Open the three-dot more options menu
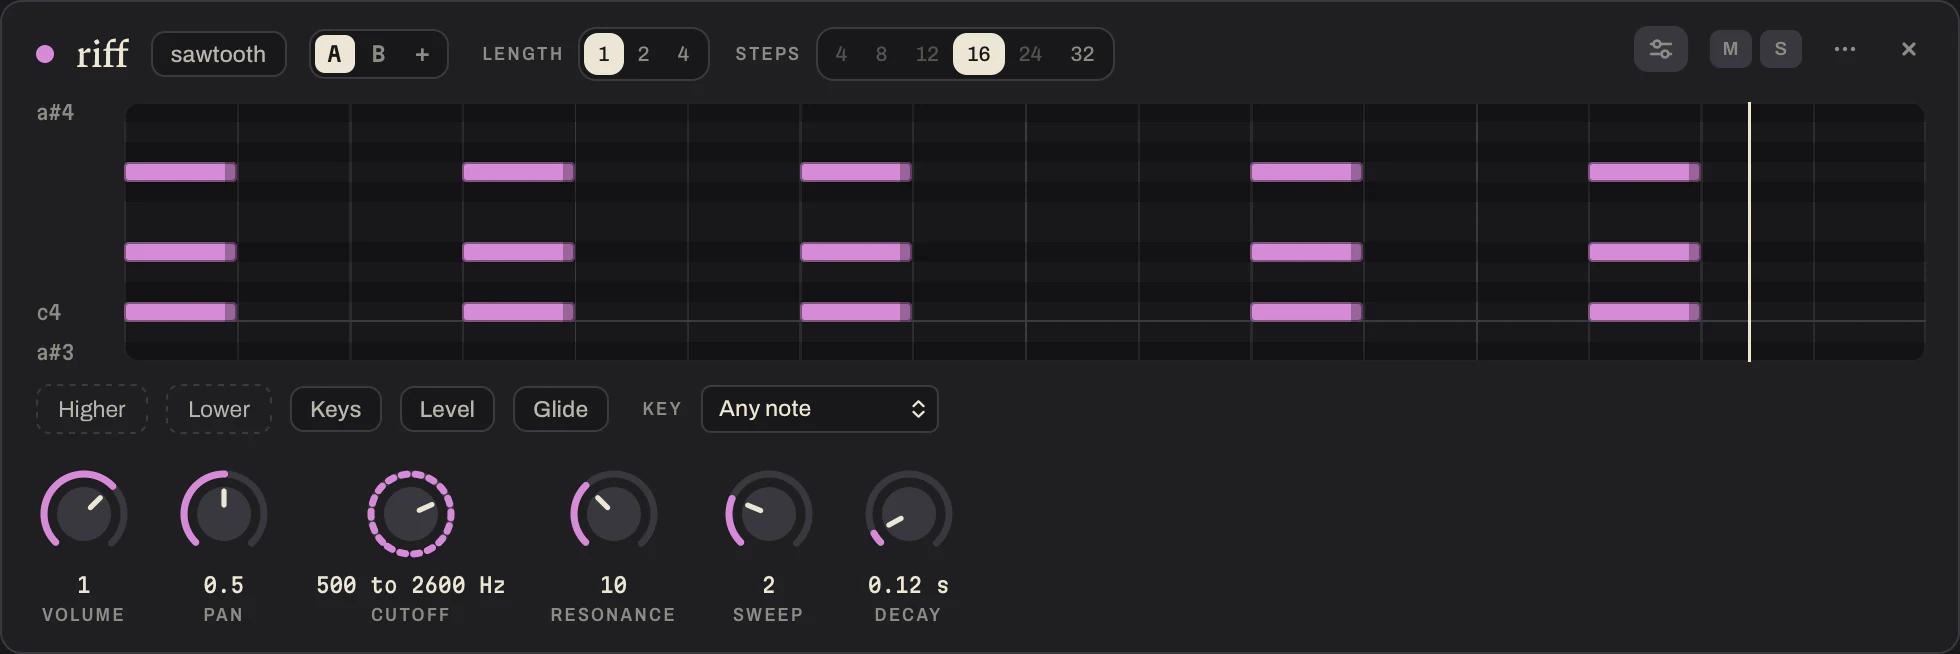This screenshot has height=654, width=1960. [1845, 49]
